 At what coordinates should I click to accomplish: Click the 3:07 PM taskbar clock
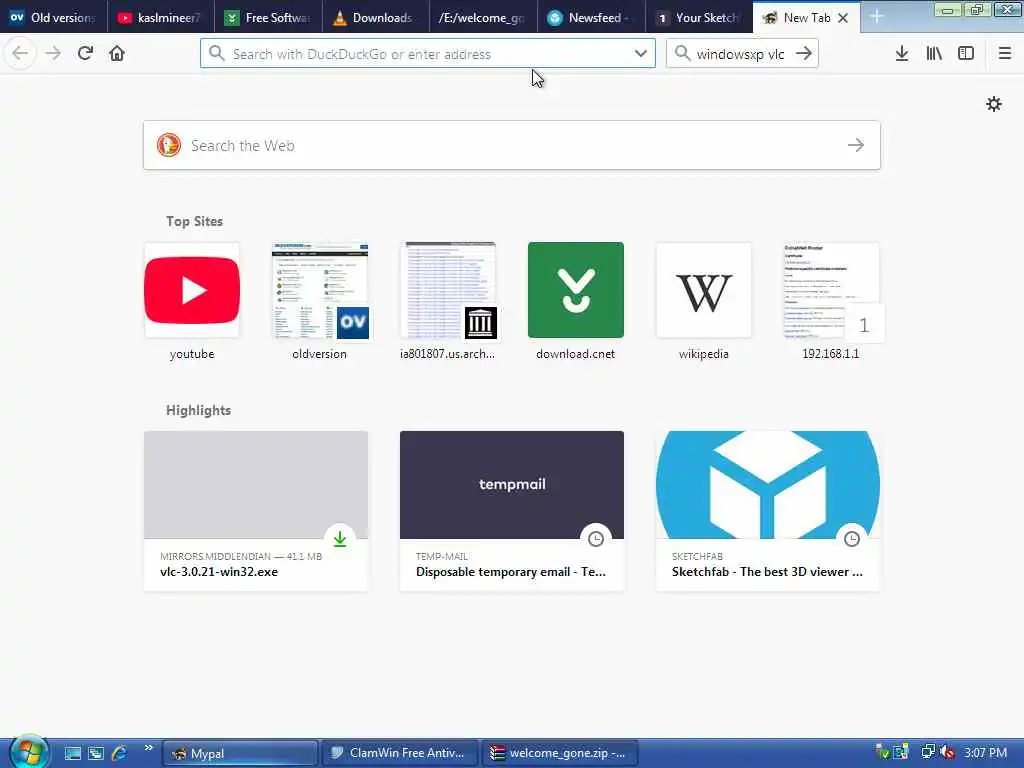click(985, 753)
